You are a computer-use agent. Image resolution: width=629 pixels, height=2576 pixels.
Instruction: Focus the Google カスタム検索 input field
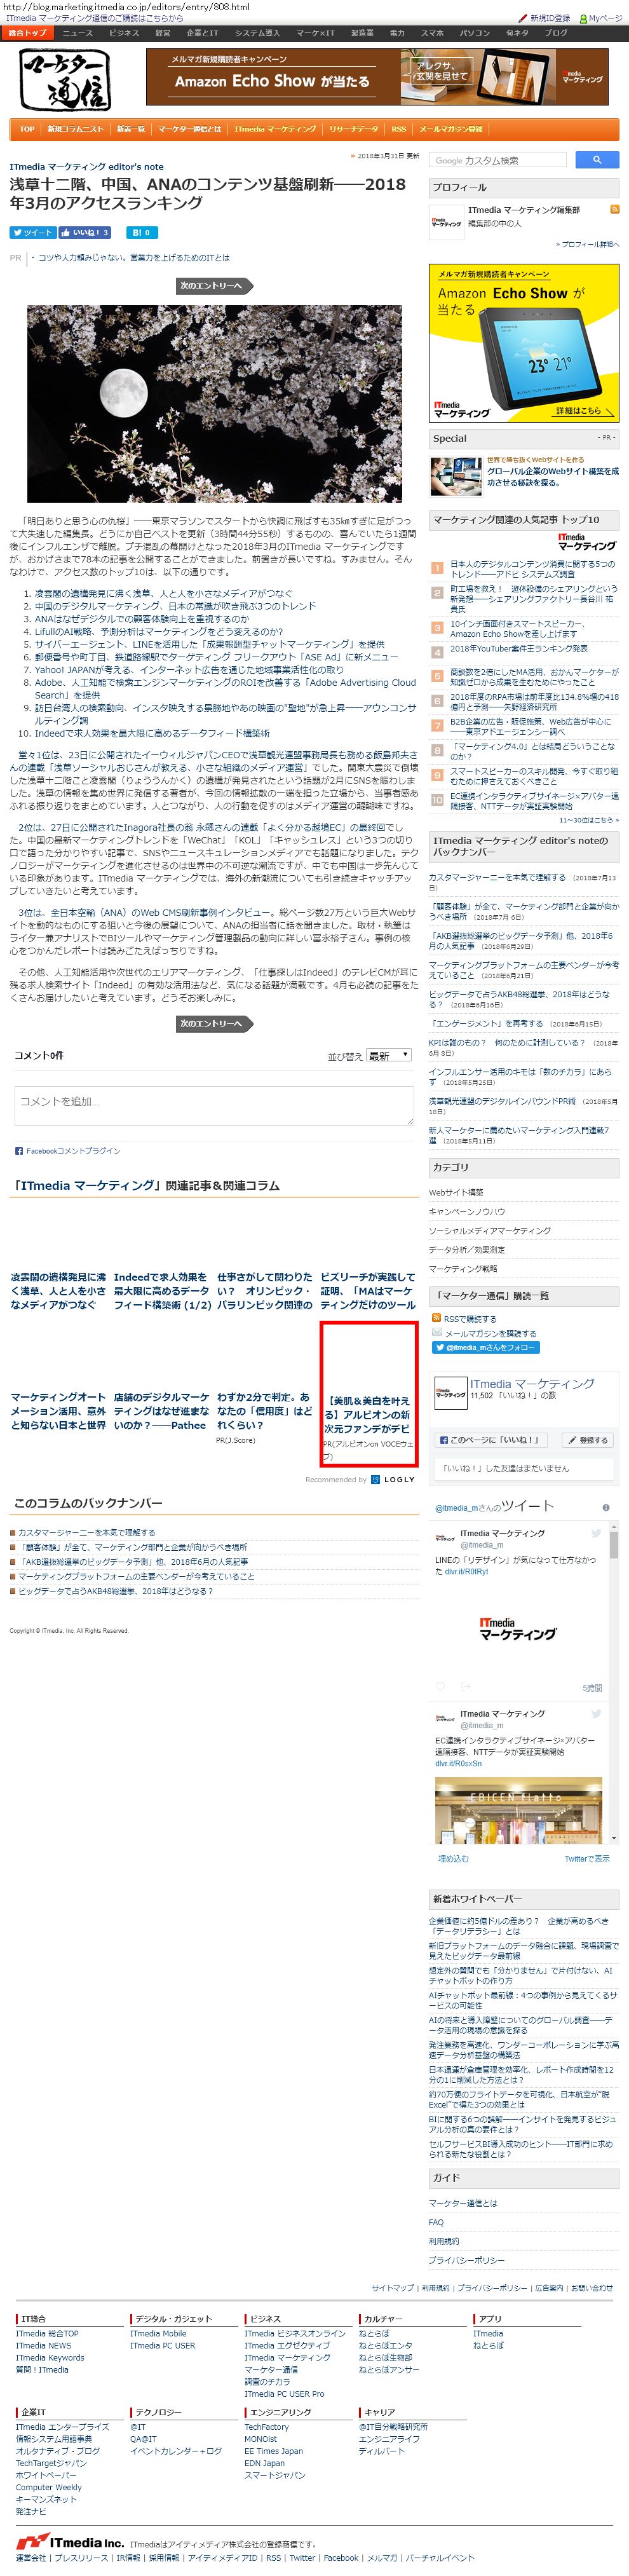click(499, 160)
